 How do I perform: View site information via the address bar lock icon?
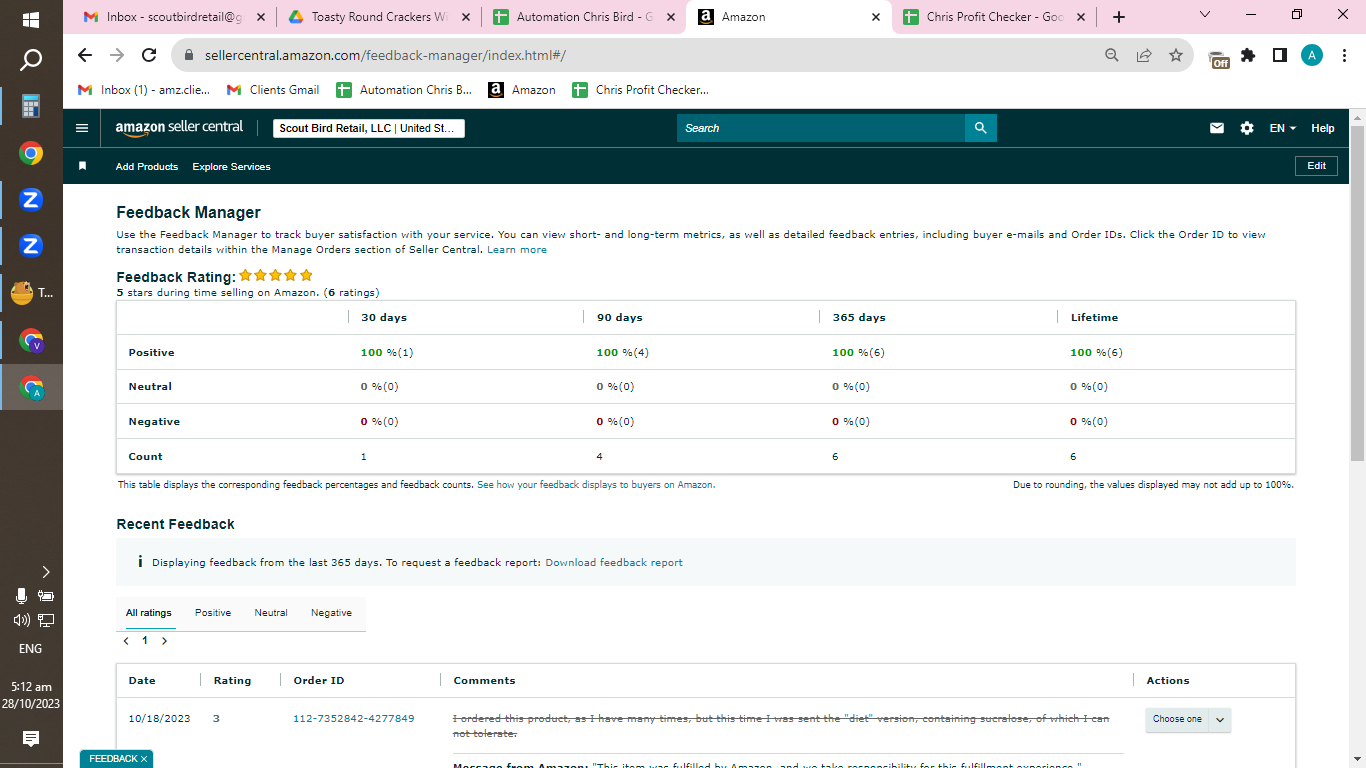click(188, 56)
